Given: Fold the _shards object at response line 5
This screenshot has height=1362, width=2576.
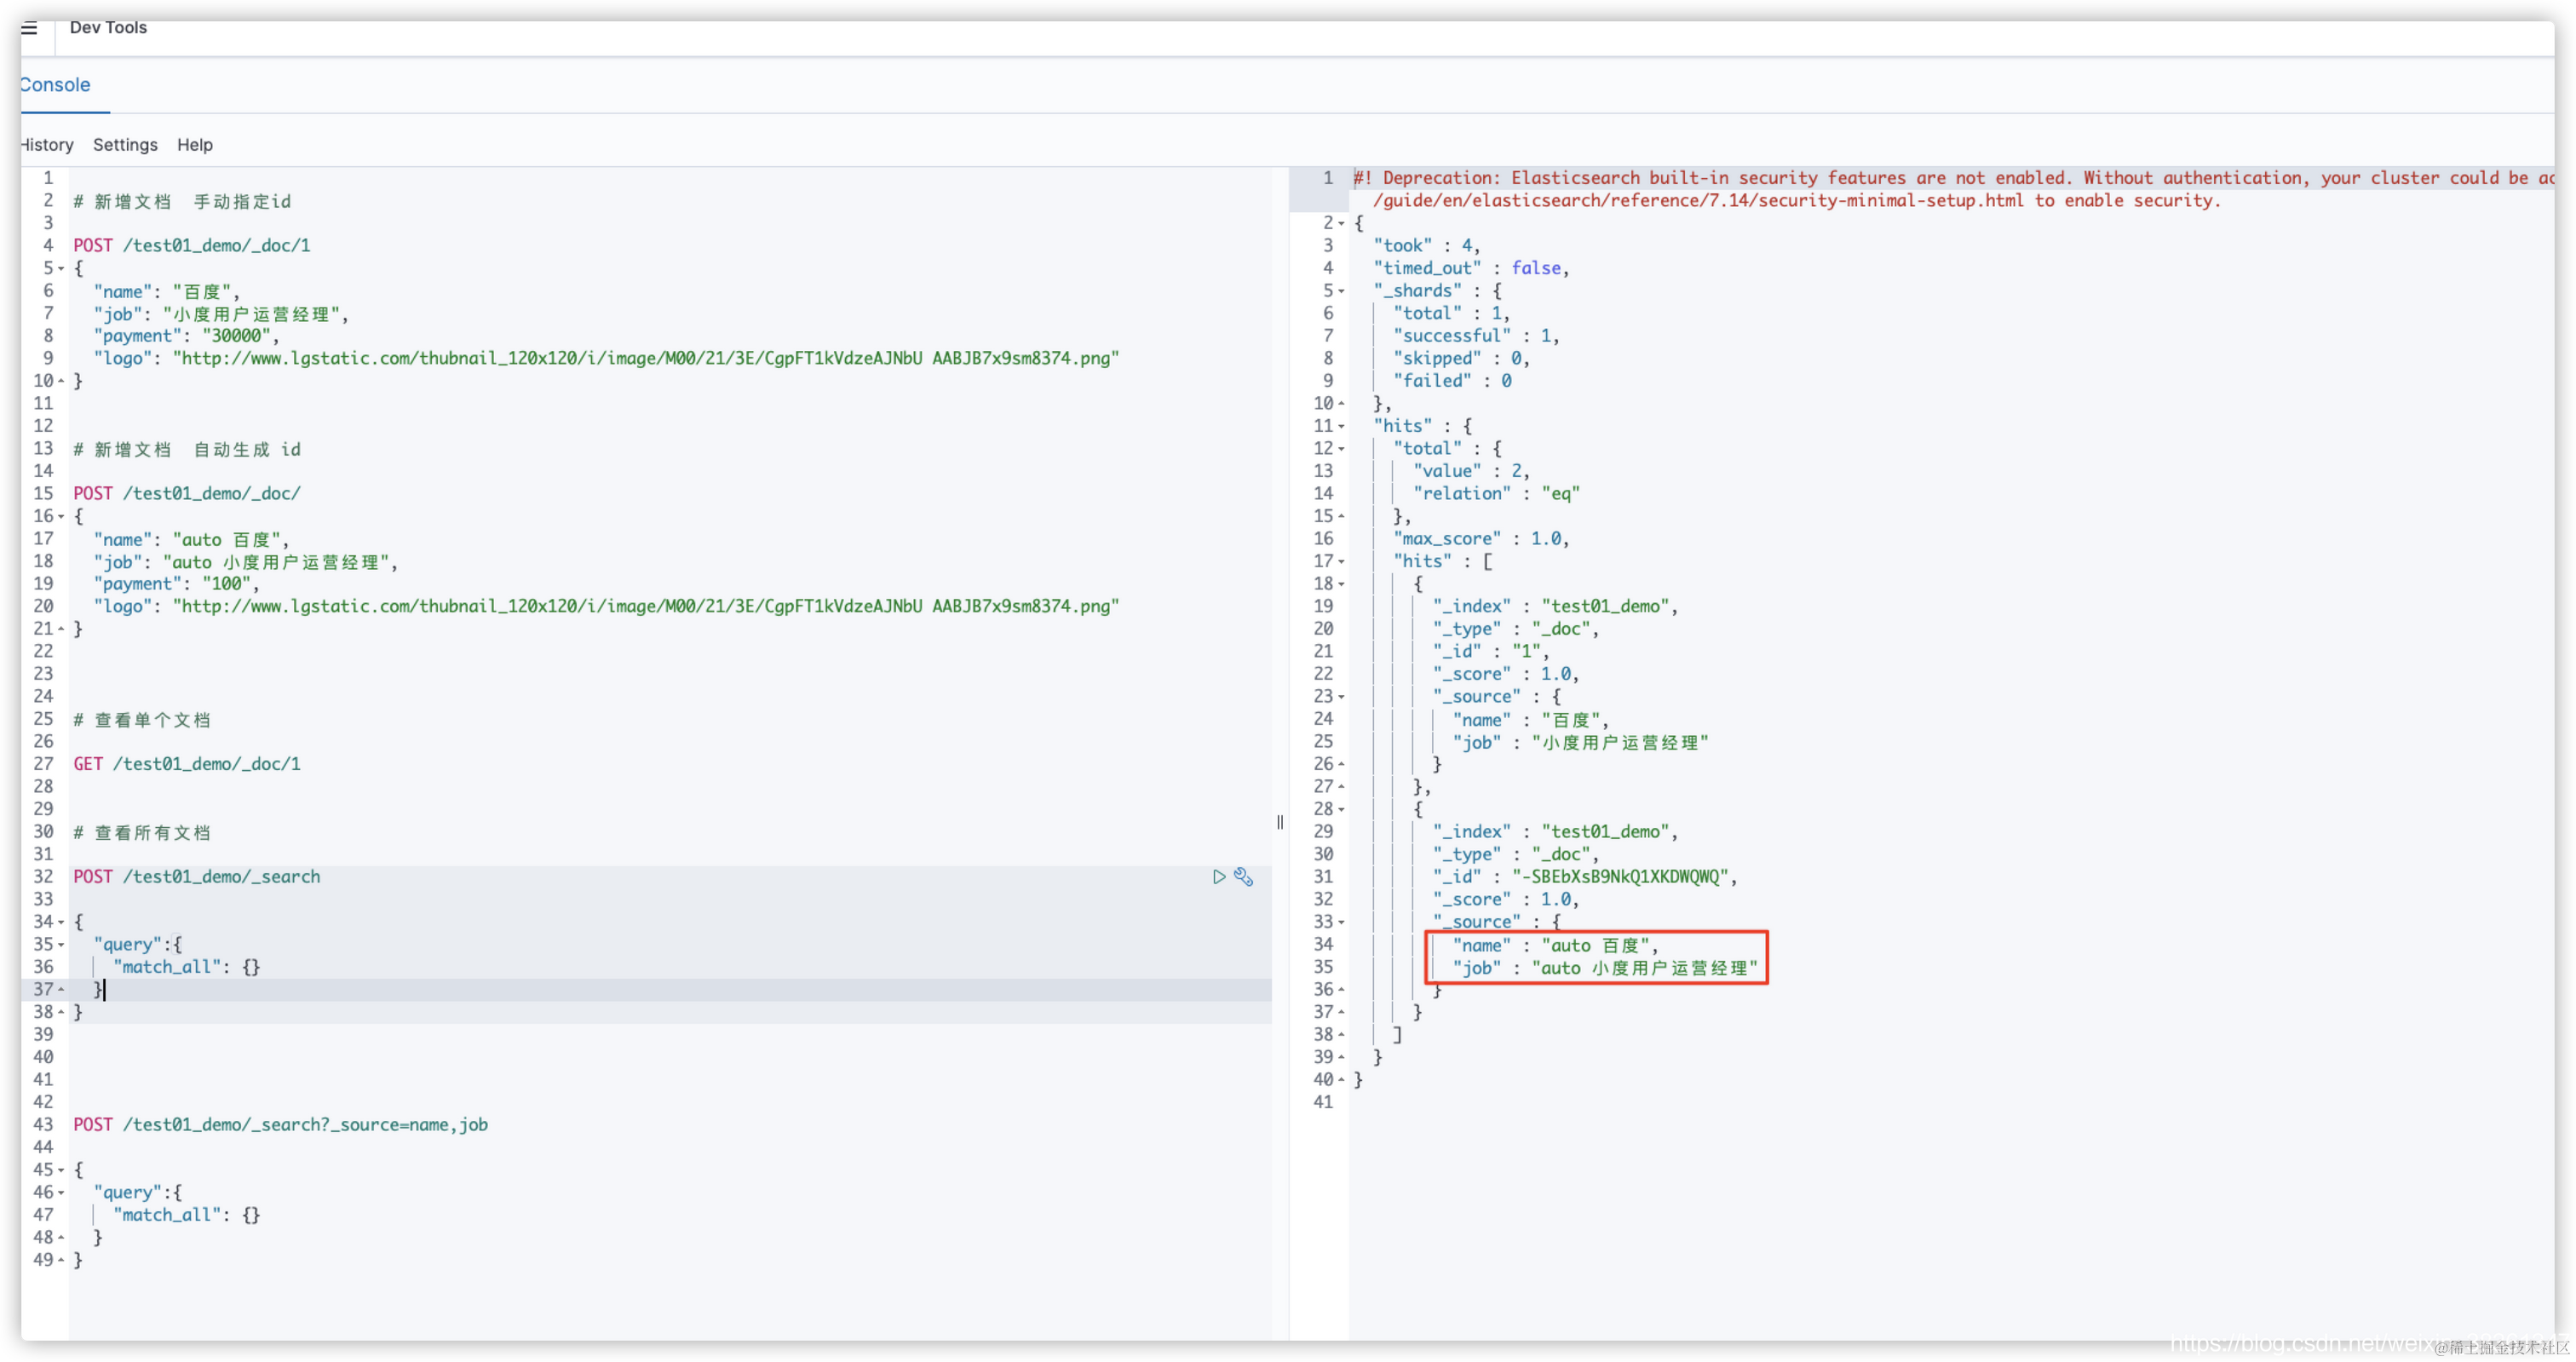Looking at the screenshot, I should coord(1341,291).
